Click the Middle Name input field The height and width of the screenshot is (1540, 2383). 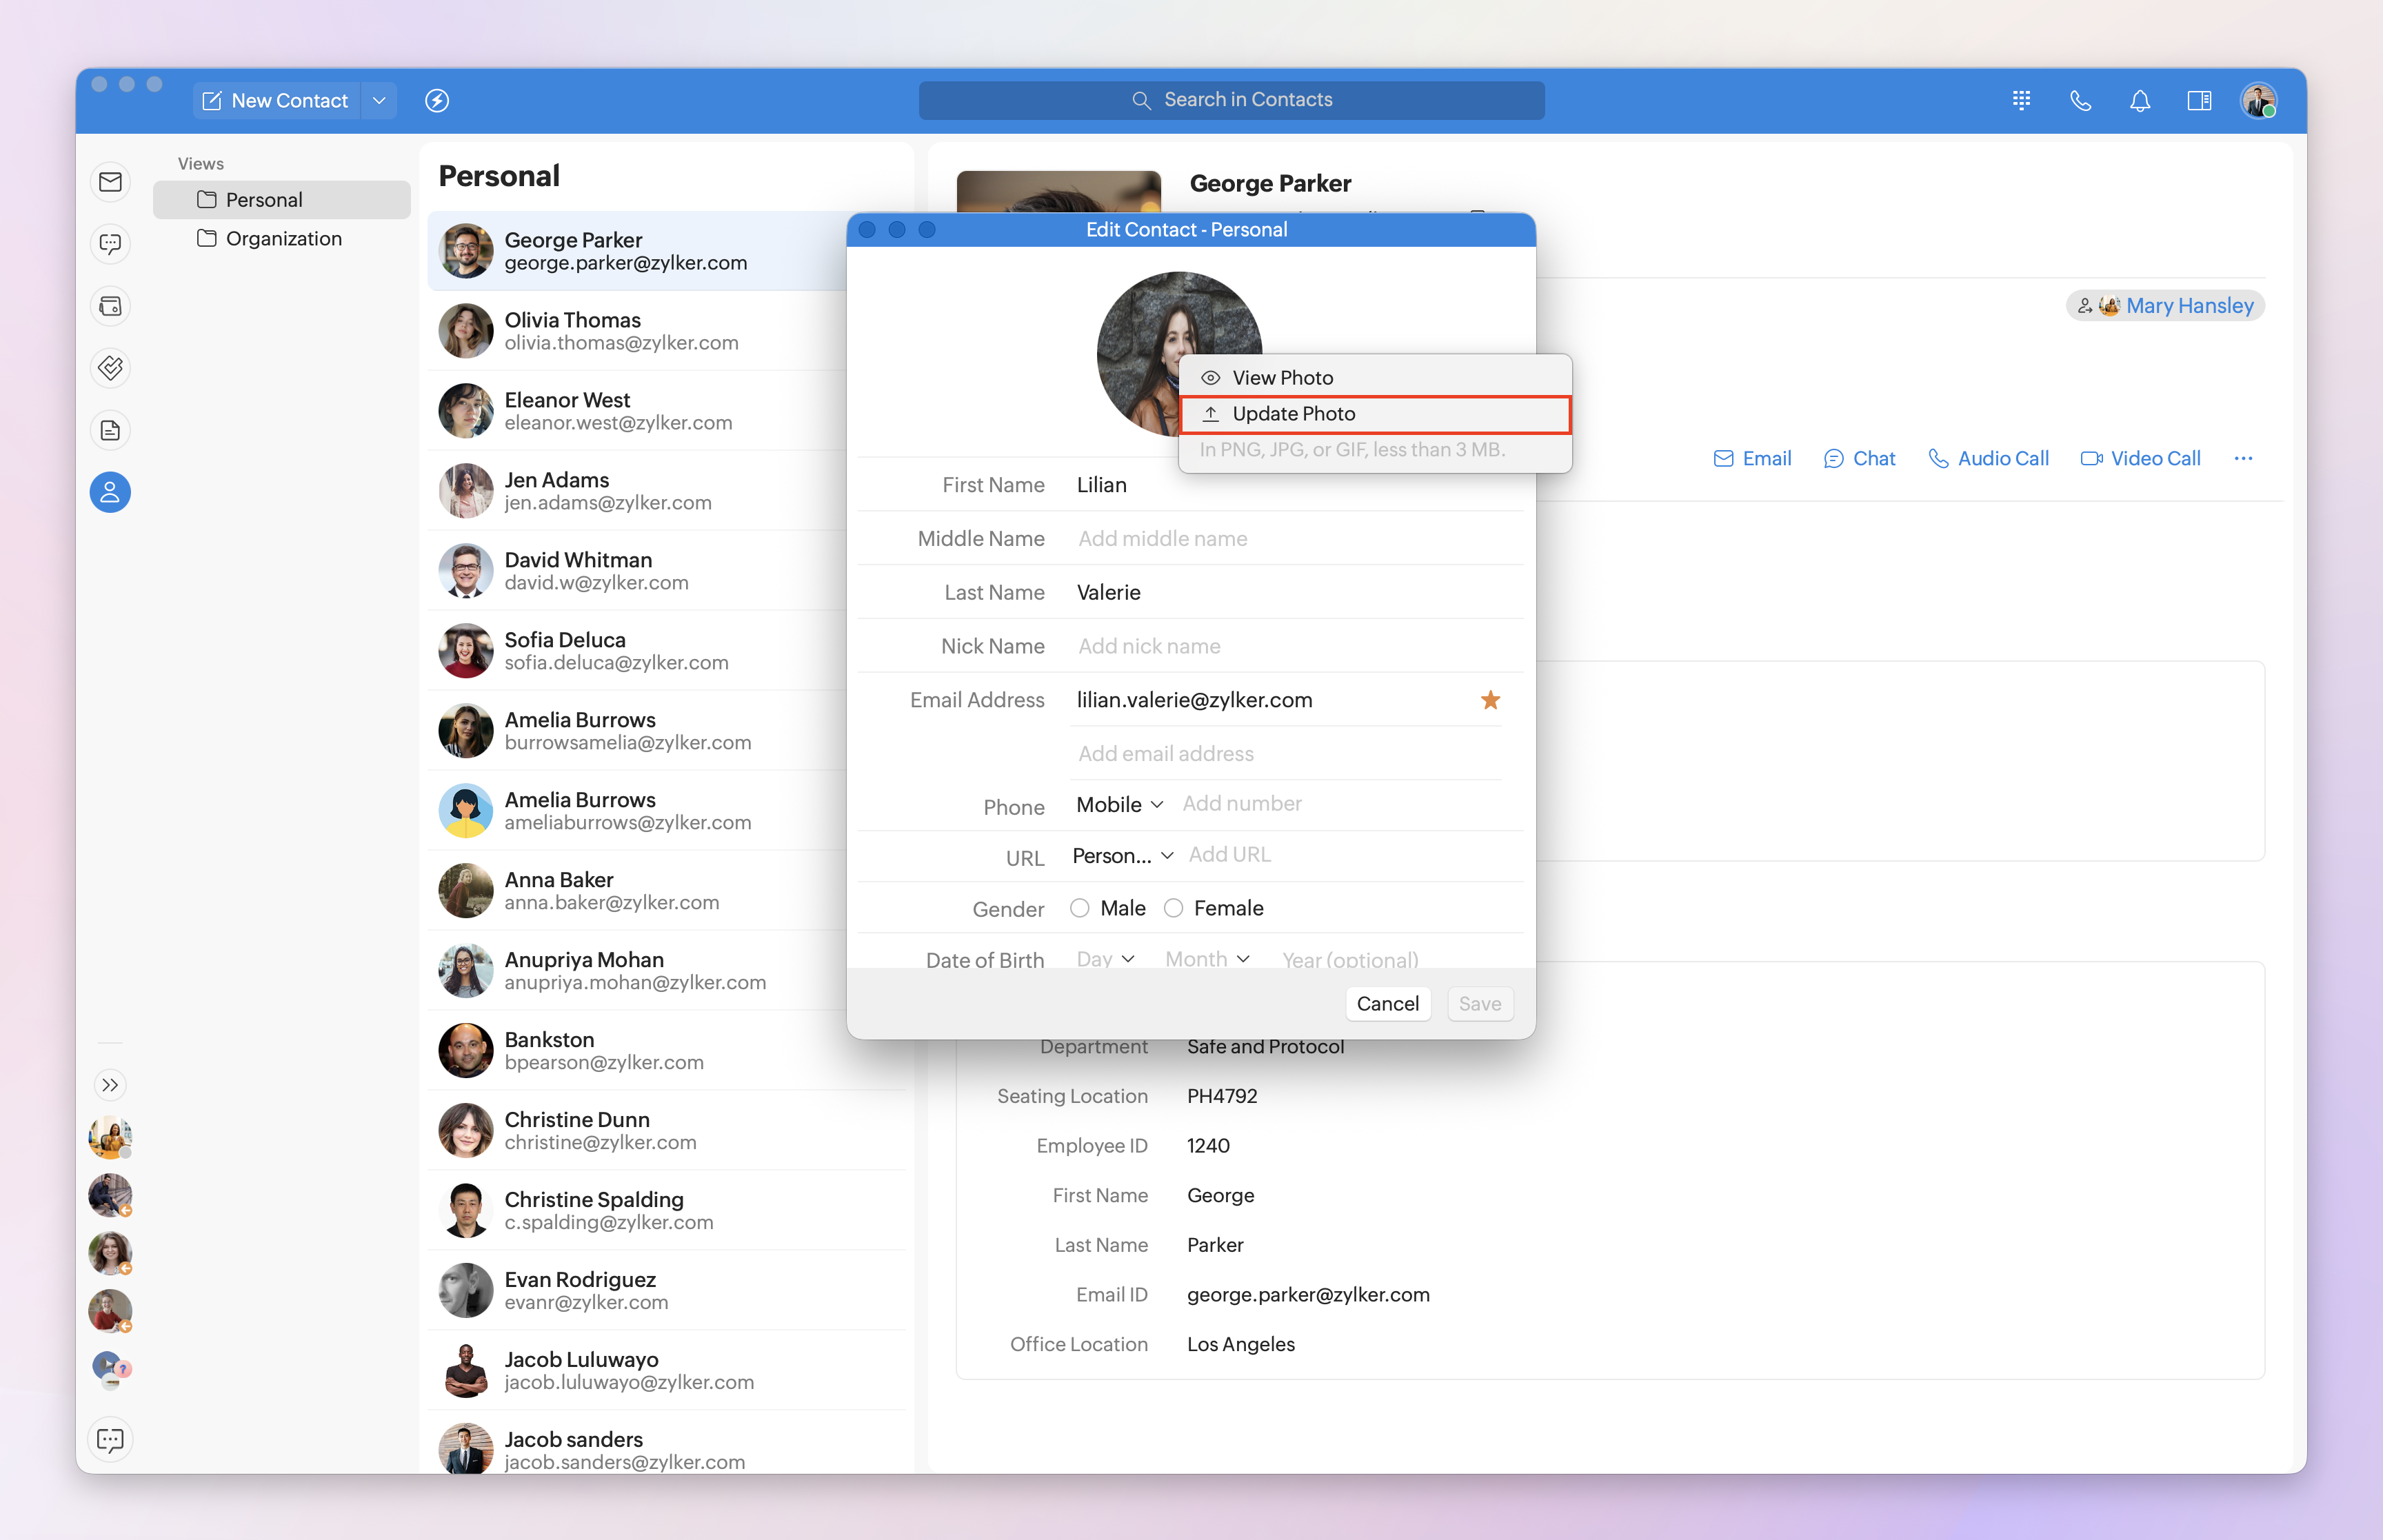[x=1290, y=538]
